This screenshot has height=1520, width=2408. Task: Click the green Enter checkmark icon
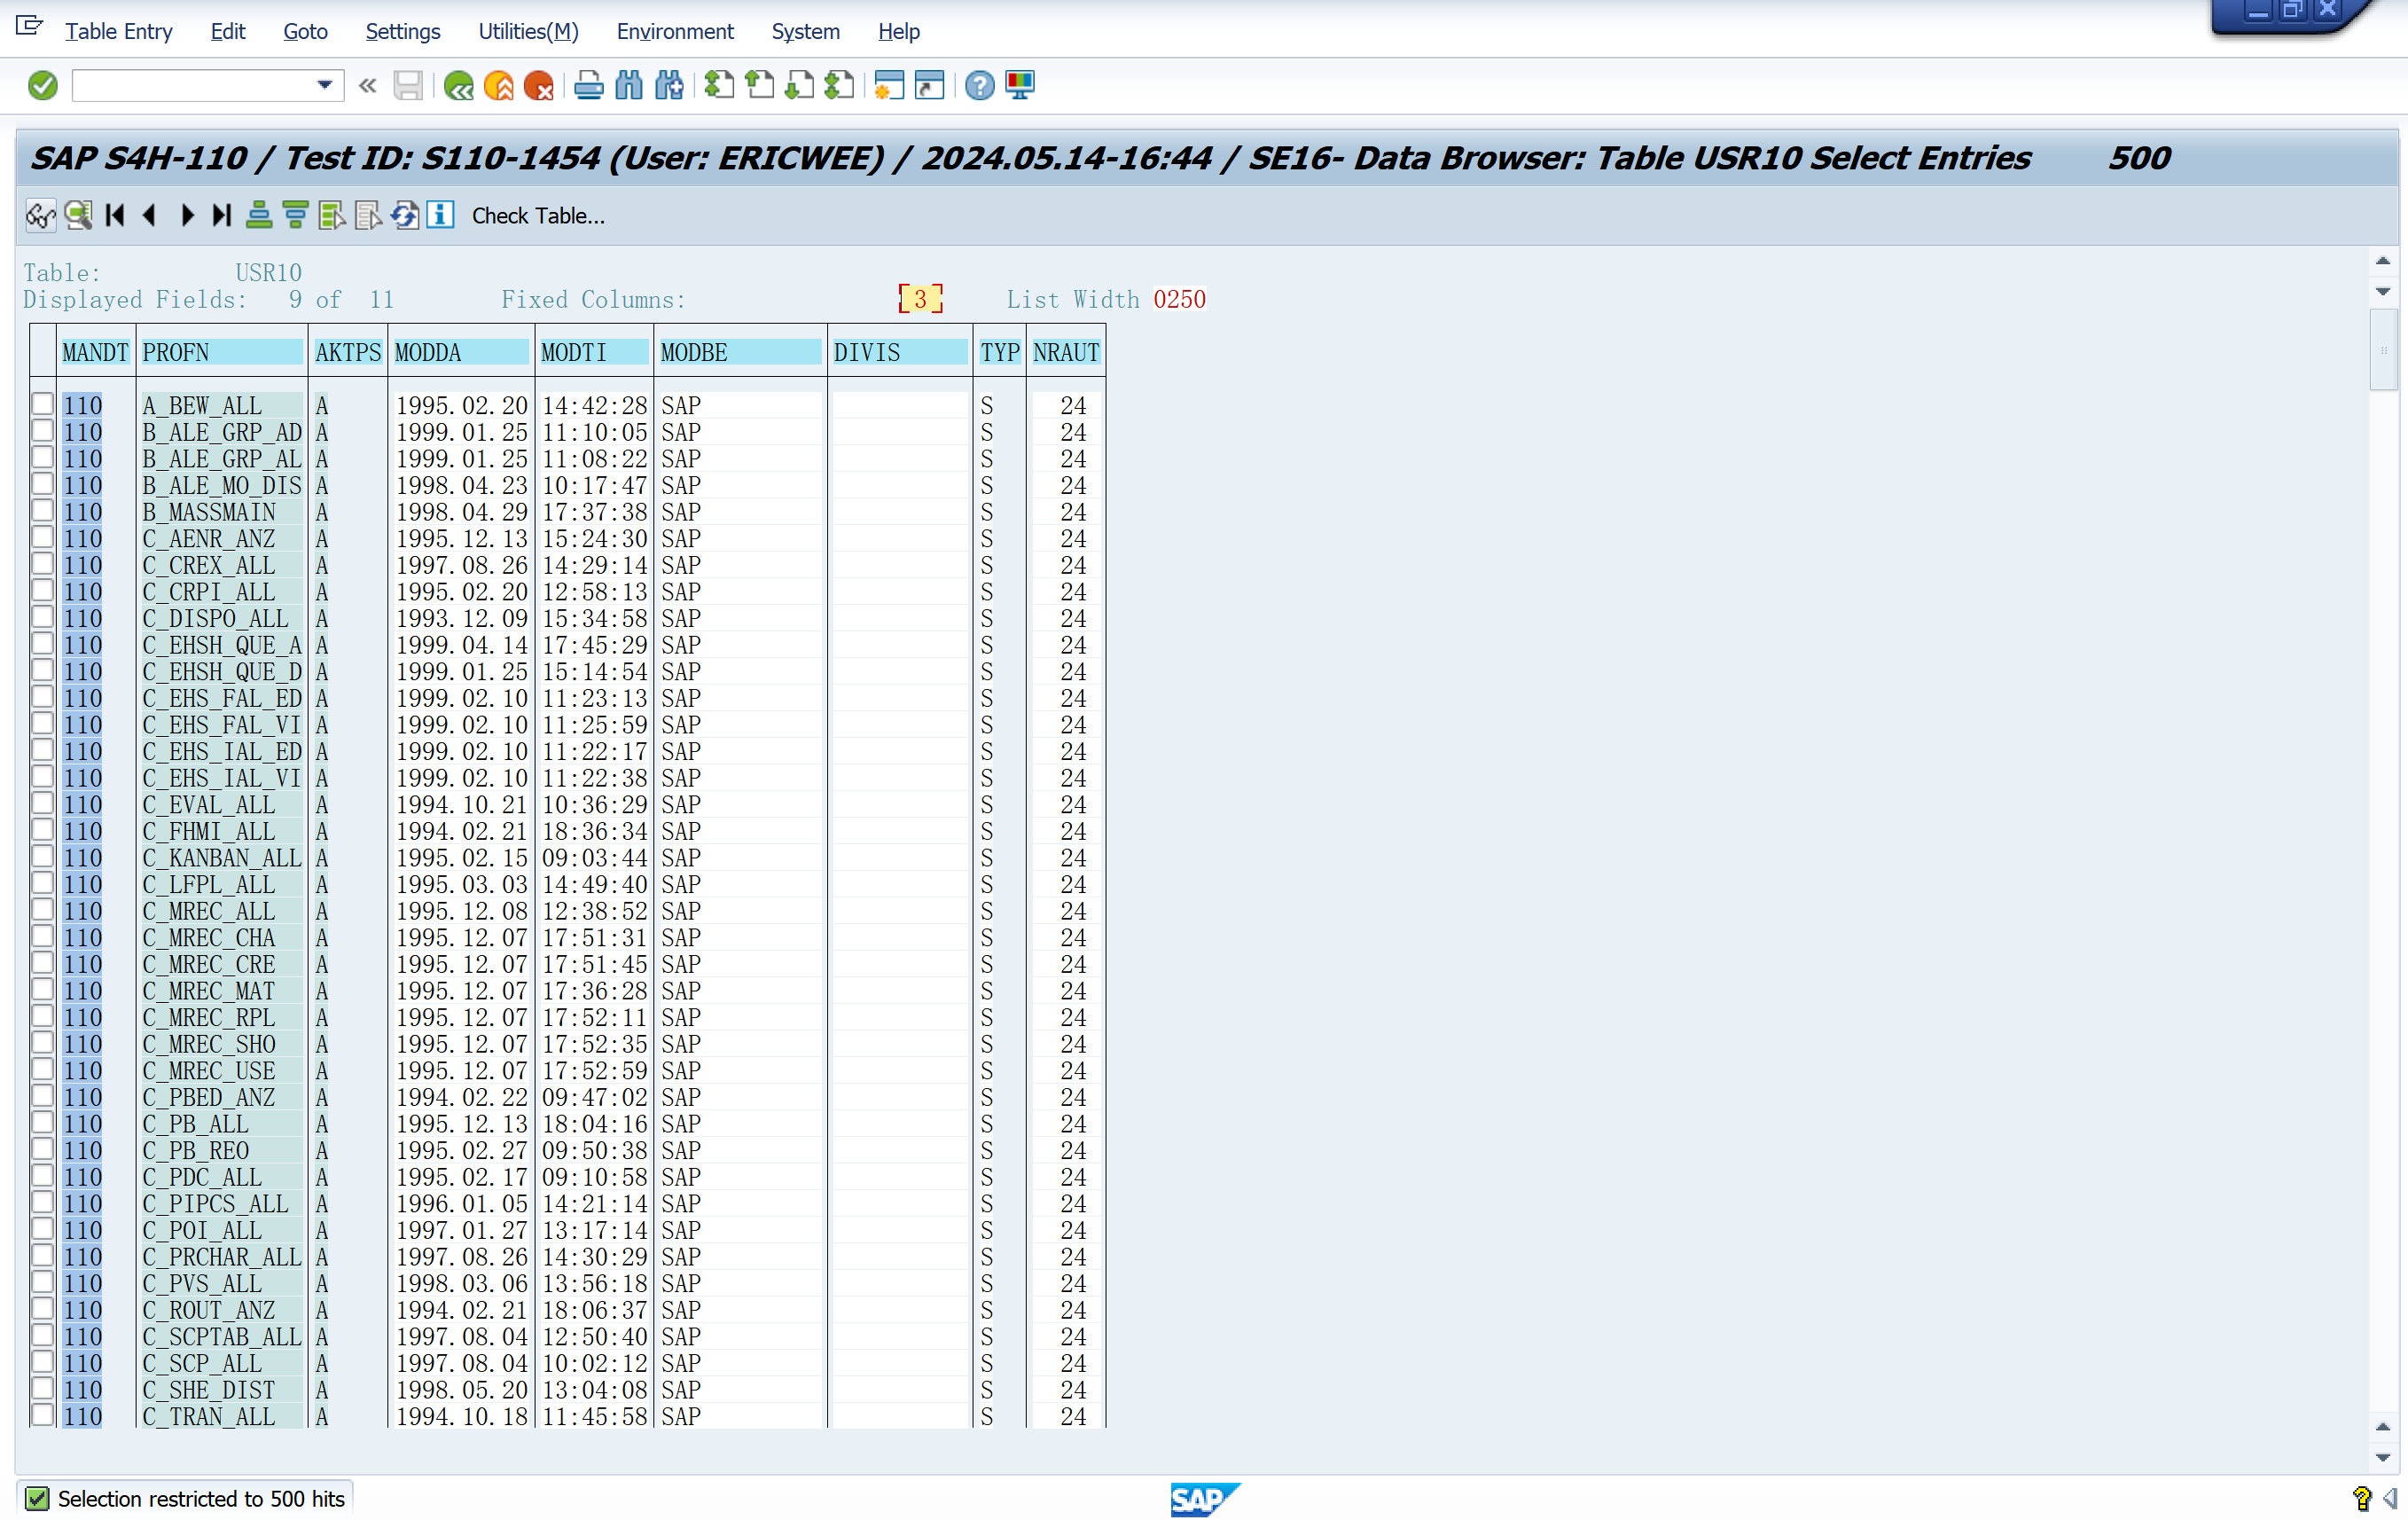[x=42, y=86]
